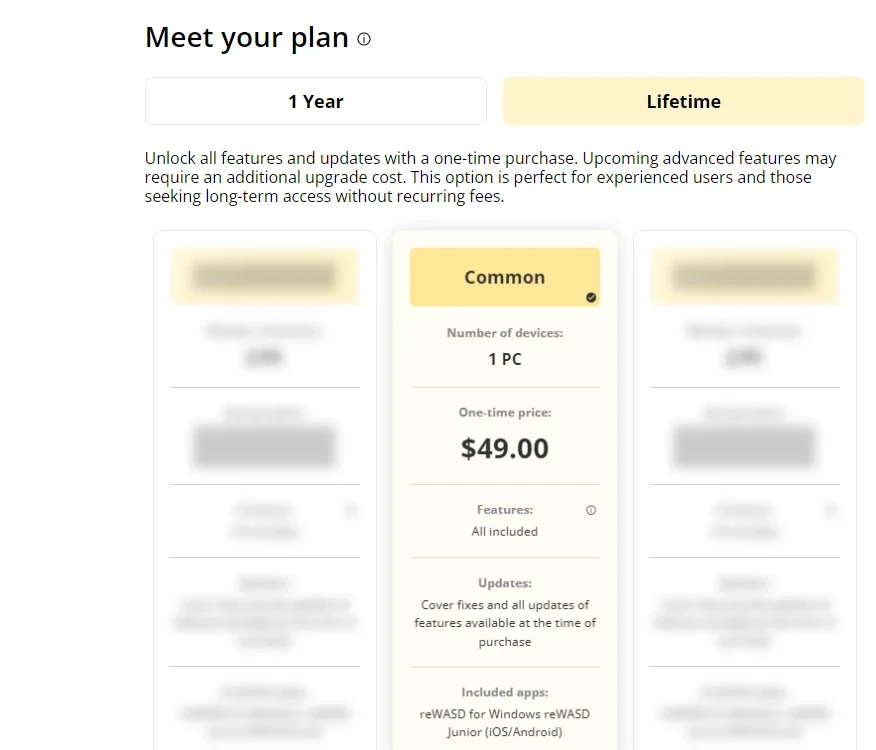This screenshot has width=876, height=750.
Task: Click the Included apps label in Common card
Action: tap(504, 692)
